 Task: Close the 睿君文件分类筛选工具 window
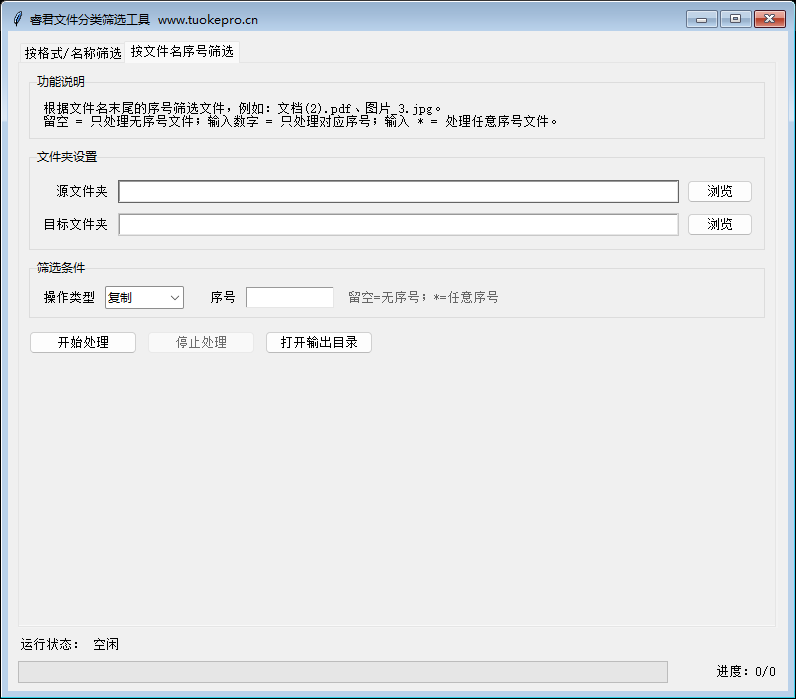point(770,19)
